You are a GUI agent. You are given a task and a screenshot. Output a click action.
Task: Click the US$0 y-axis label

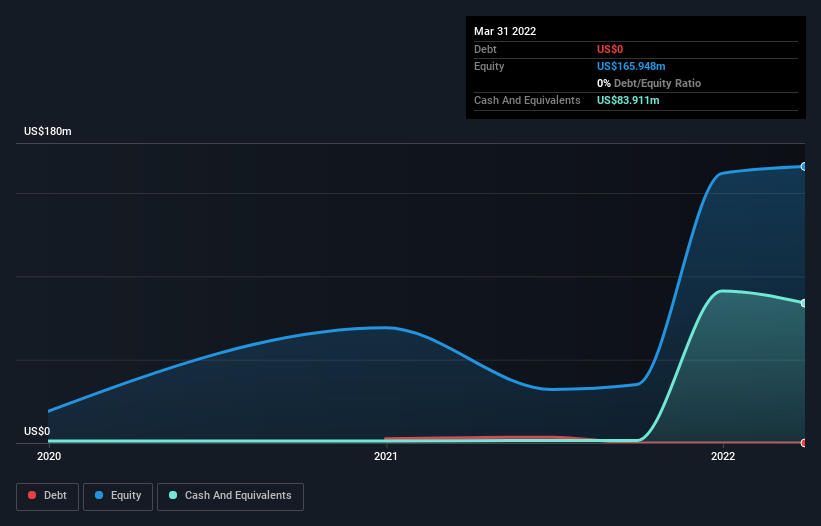point(37,431)
